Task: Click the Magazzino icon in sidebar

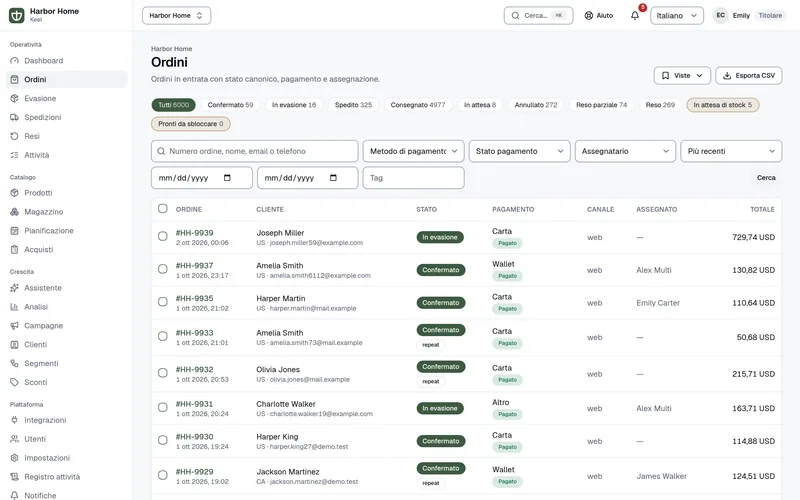Action: [14, 212]
